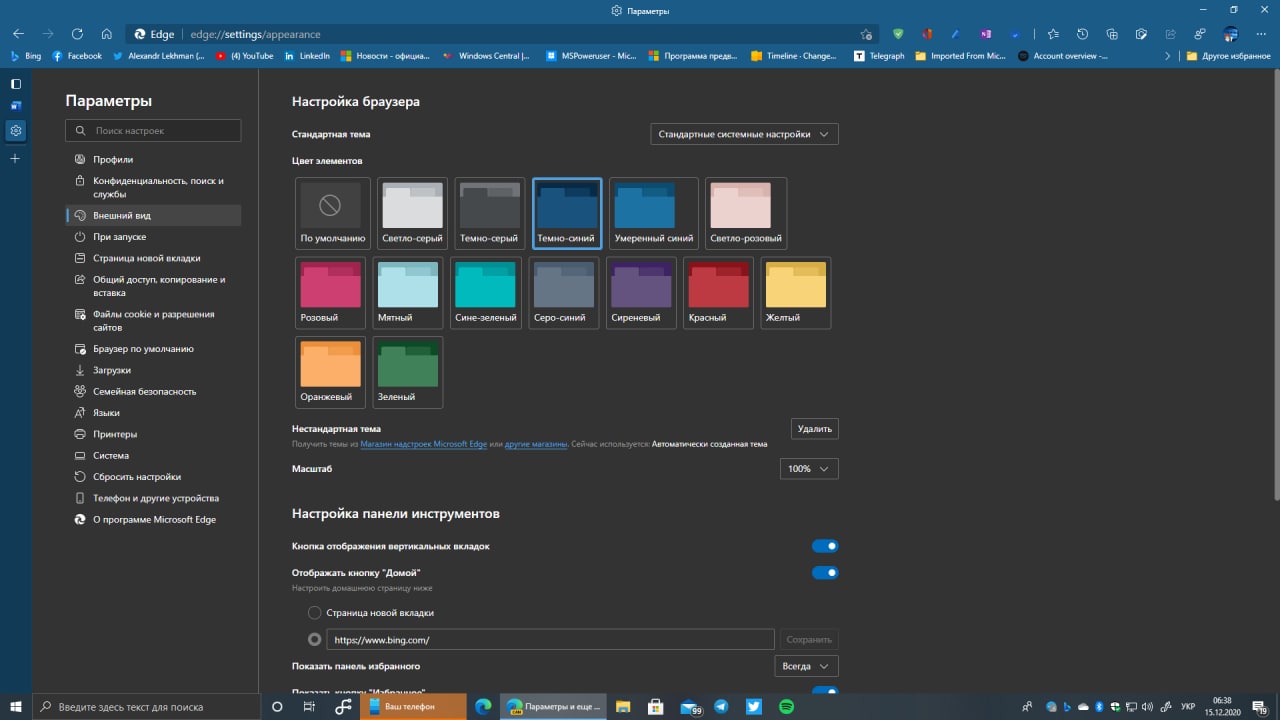
Task: Select the 'Сиреневый' color theme
Action: tap(641, 293)
